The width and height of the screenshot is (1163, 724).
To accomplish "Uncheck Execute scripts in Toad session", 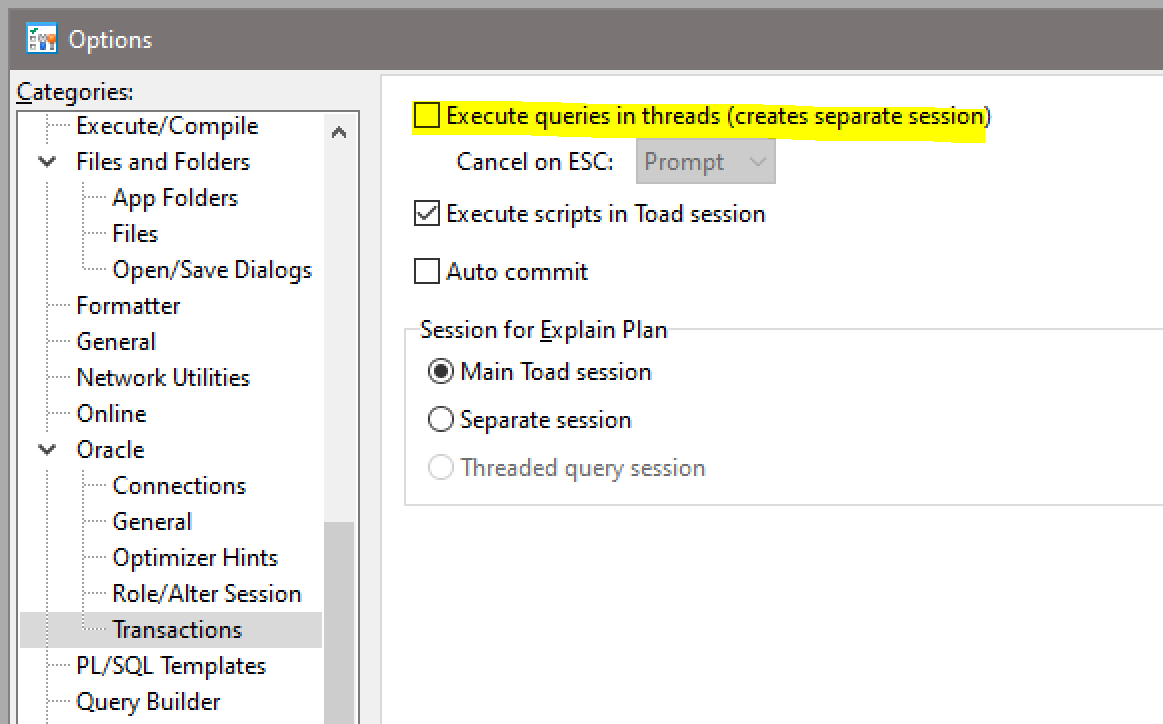I will coord(427,214).
